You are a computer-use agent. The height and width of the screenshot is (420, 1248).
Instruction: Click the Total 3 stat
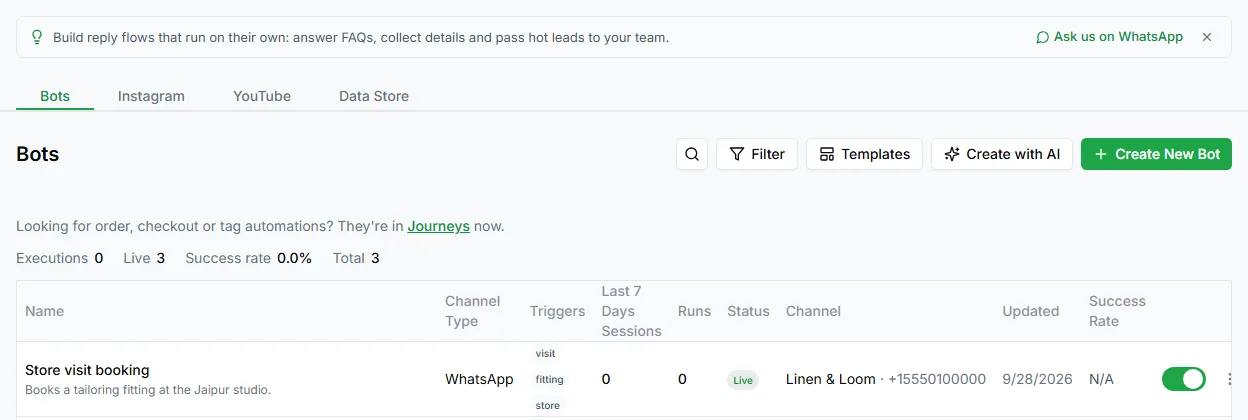(x=356, y=258)
